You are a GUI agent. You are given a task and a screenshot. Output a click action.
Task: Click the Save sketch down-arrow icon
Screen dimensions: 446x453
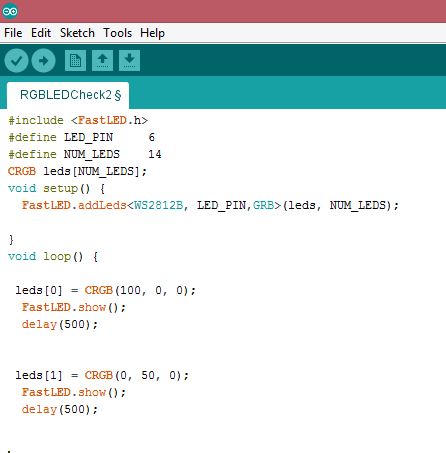pos(129,61)
